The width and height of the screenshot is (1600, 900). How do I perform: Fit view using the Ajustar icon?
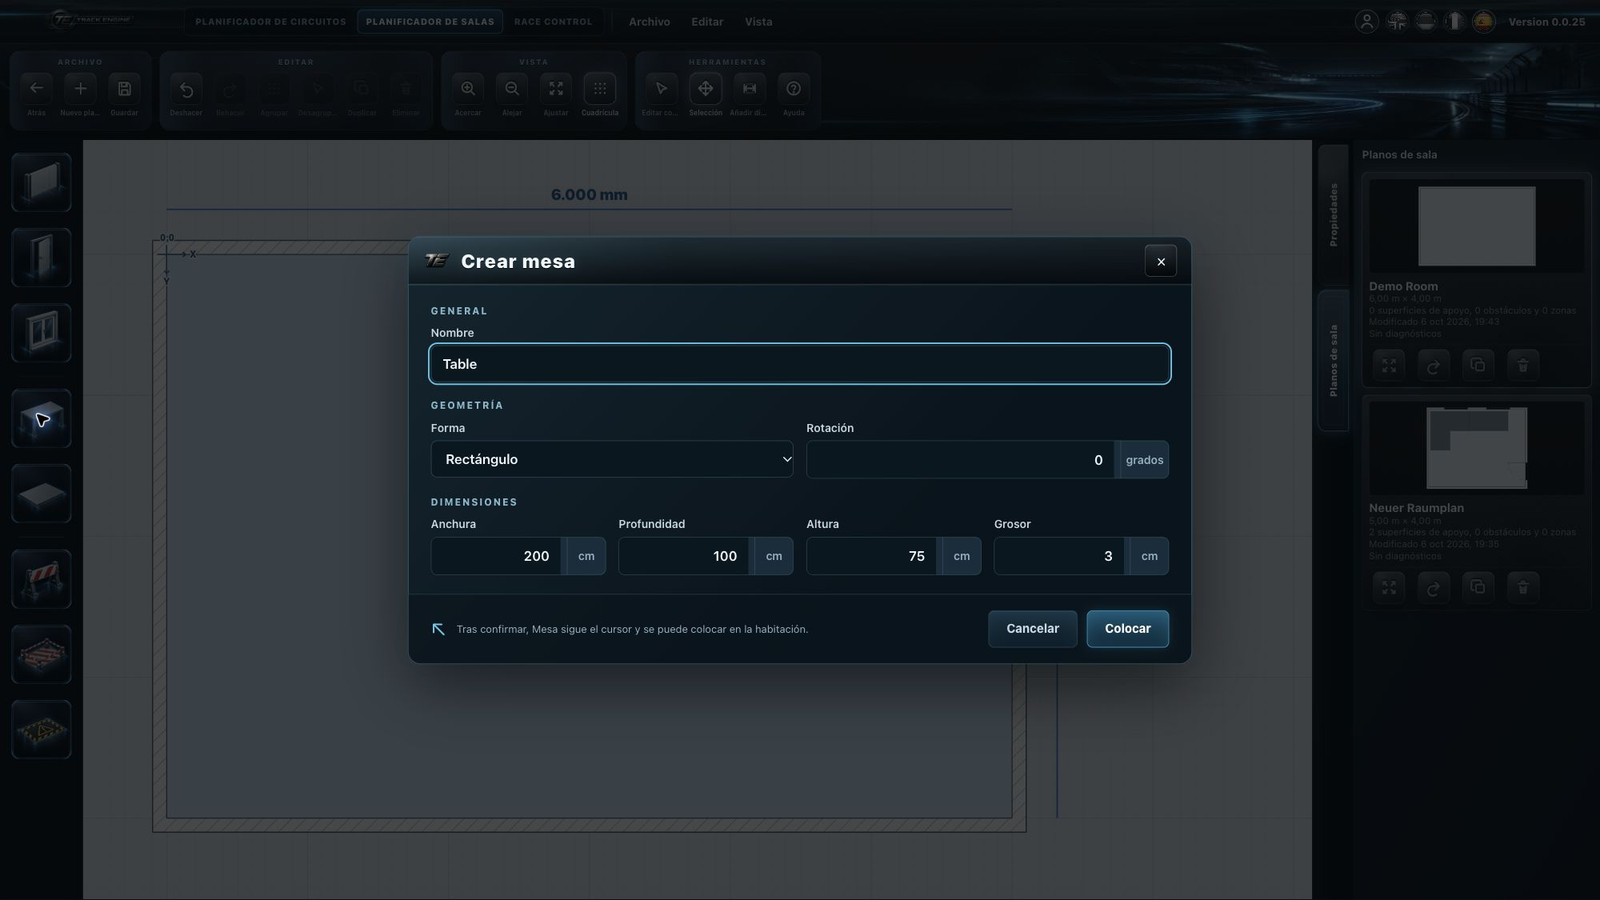556,89
